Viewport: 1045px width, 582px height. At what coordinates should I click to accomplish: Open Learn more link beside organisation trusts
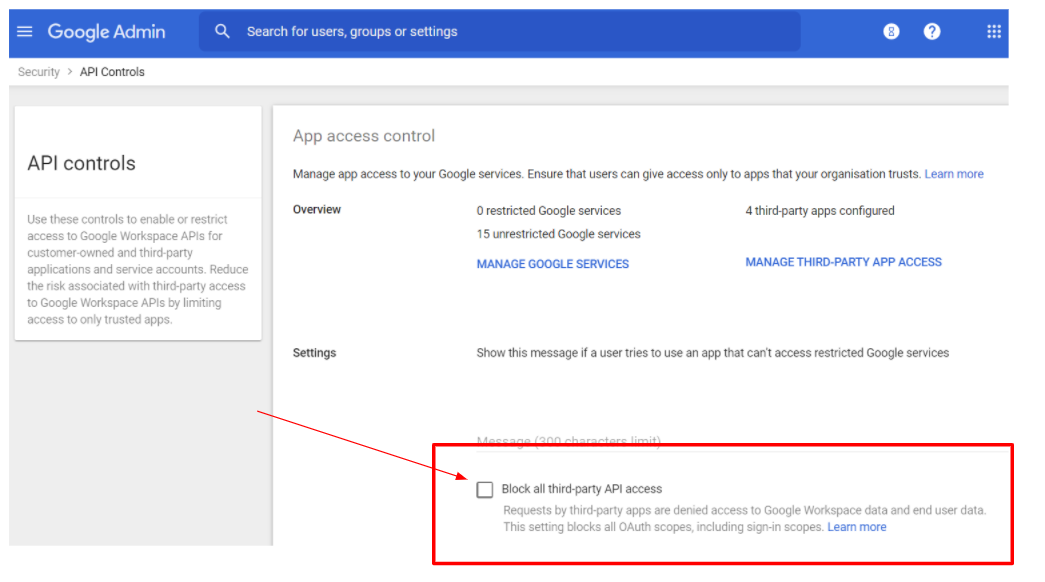[954, 174]
